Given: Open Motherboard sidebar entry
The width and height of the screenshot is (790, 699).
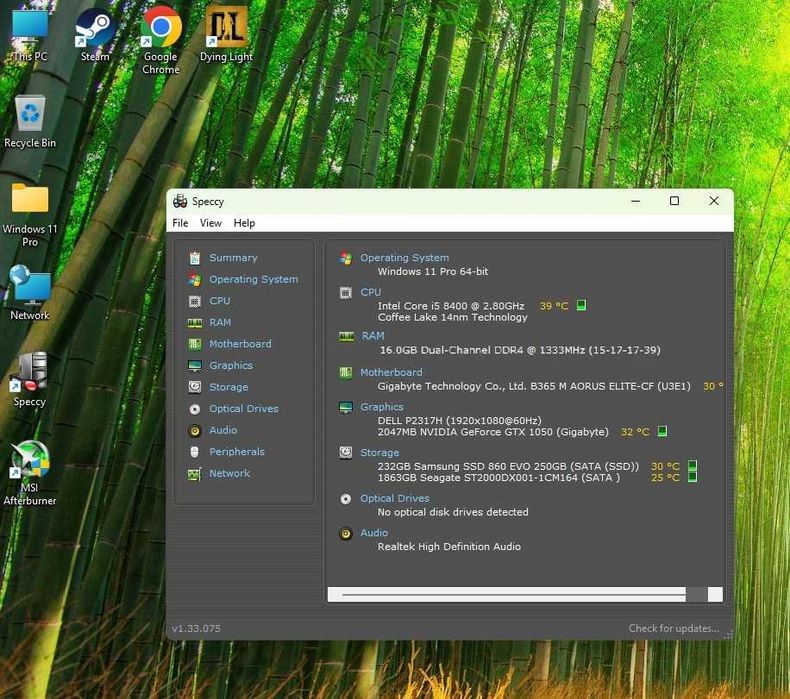Looking at the screenshot, I should (240, 344).
